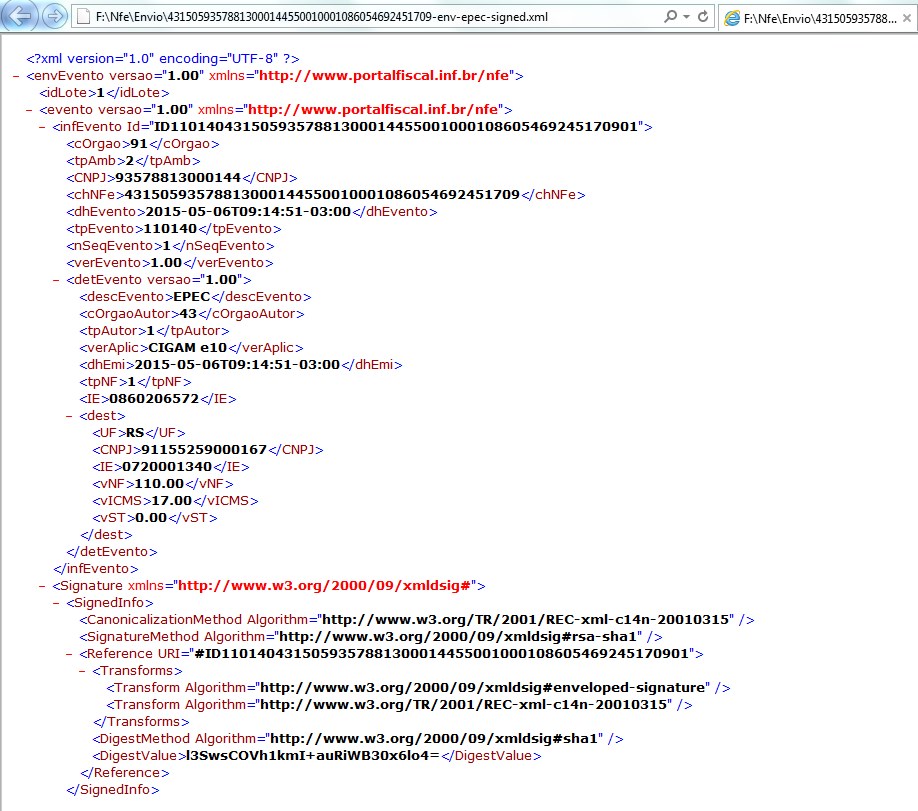Click the UF value RS

pos(135,432)
